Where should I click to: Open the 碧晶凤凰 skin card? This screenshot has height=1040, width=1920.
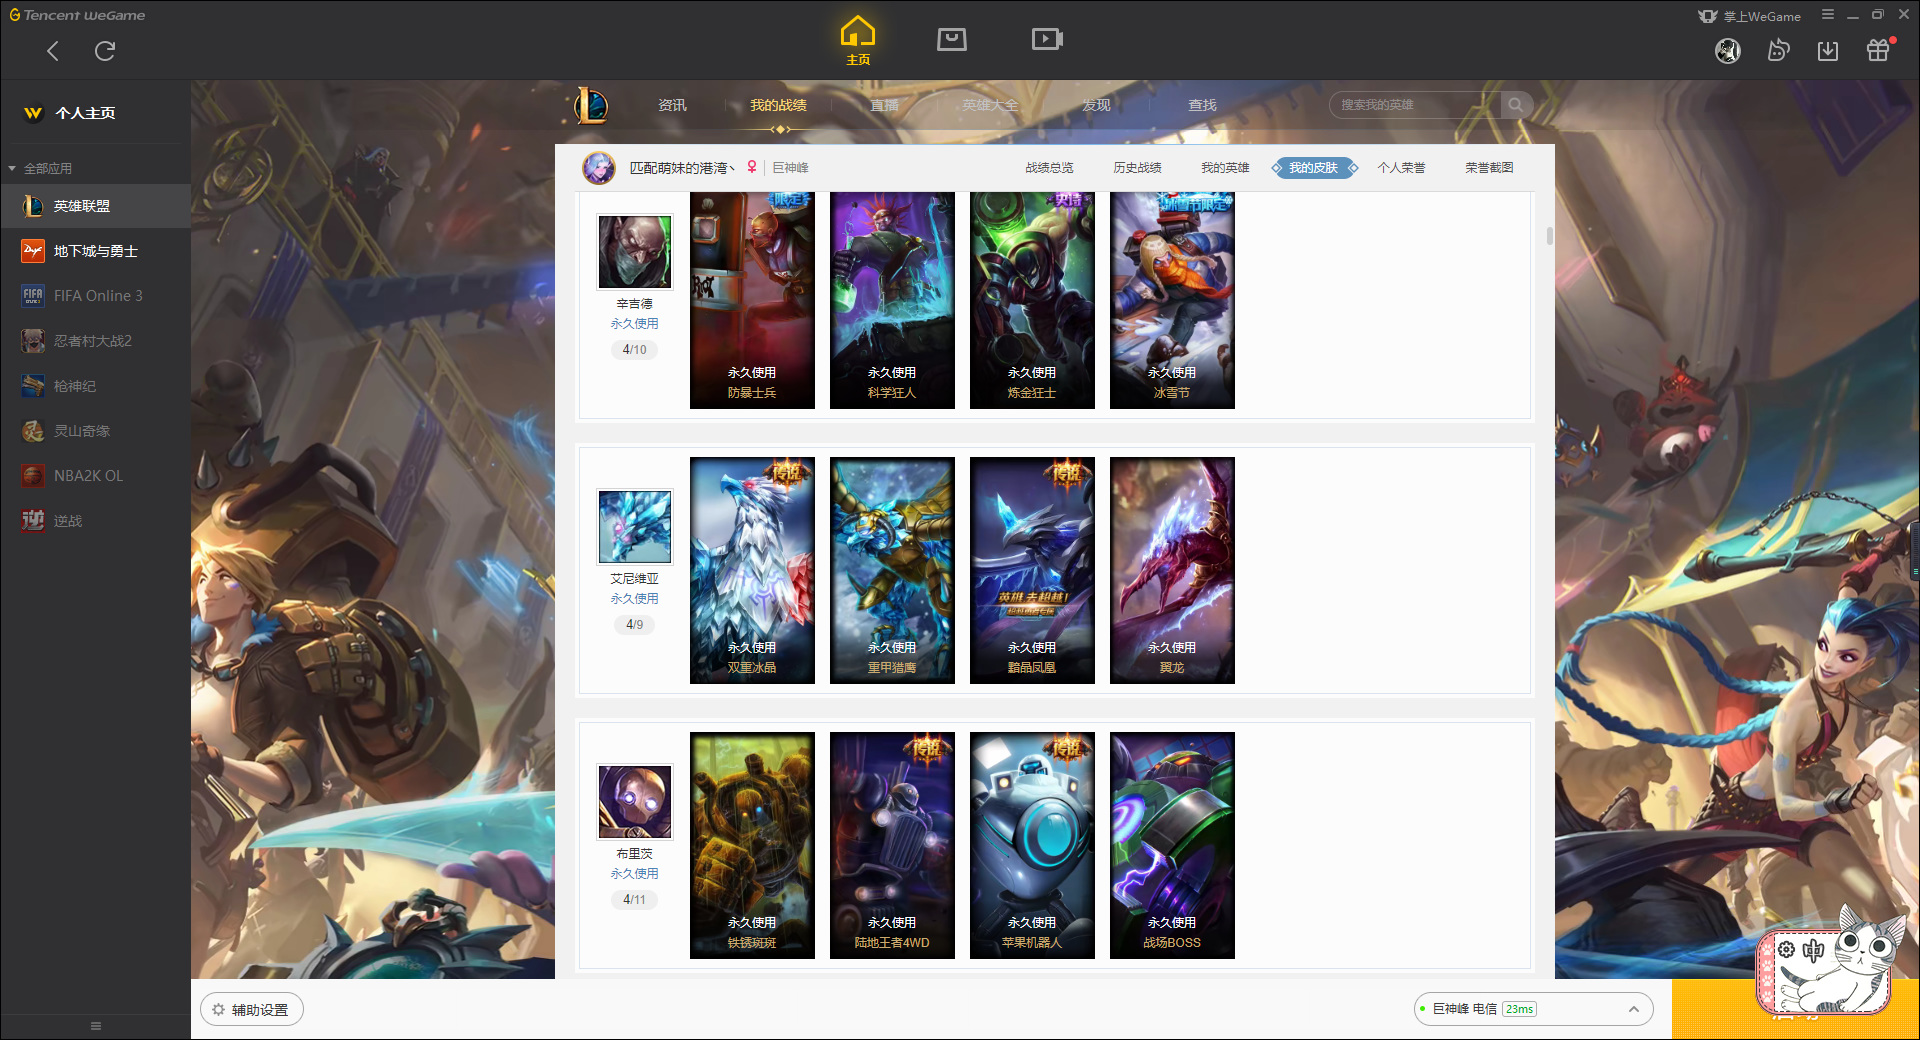[1032, 570]
